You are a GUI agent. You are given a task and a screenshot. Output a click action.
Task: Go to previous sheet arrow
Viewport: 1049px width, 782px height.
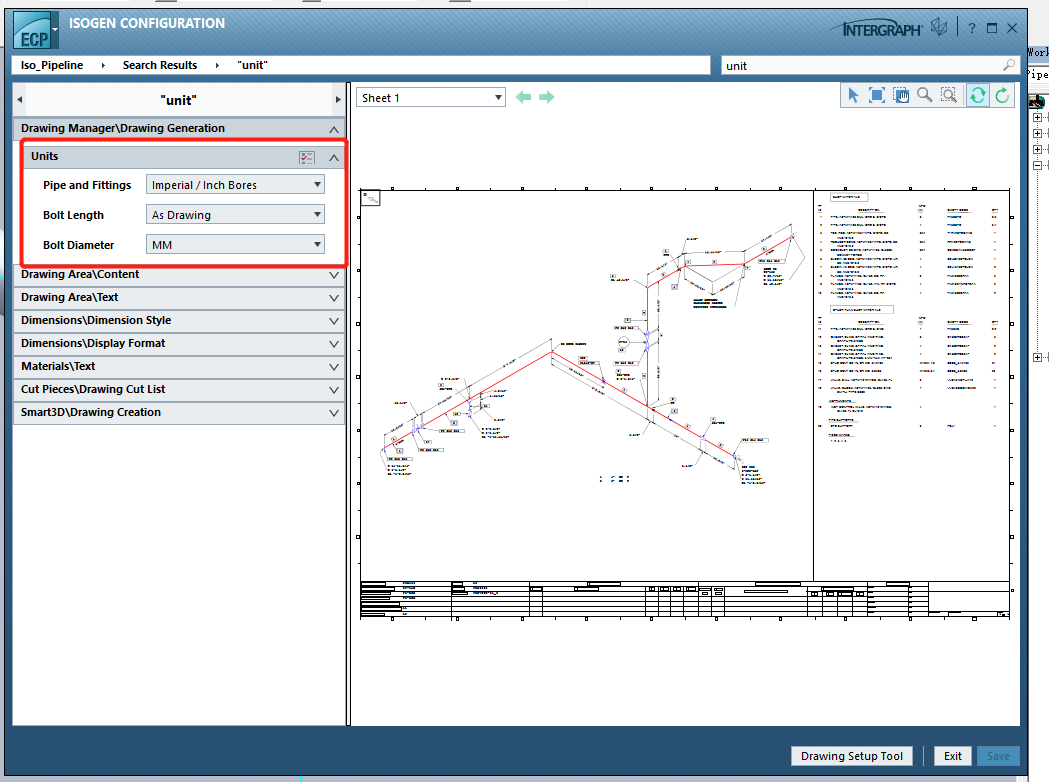[x=523, y=98]
